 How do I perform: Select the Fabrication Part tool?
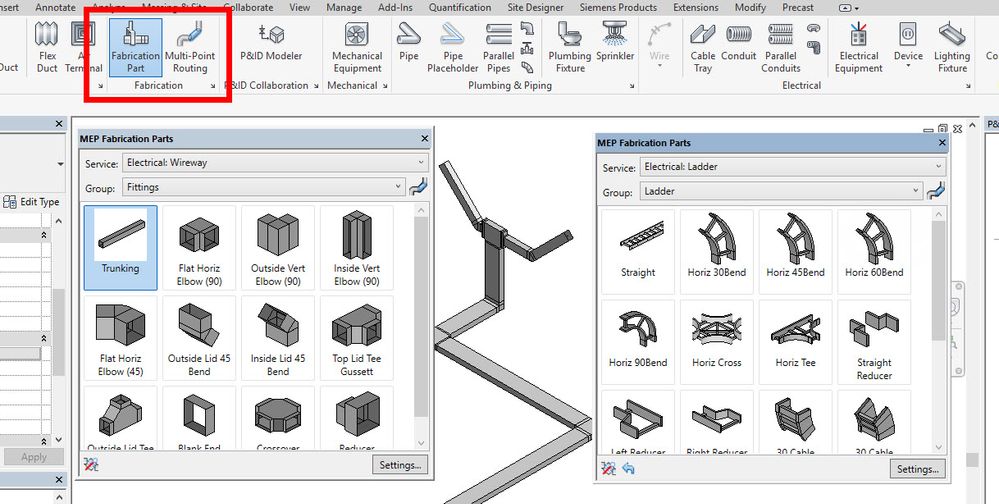click(135, 48)
